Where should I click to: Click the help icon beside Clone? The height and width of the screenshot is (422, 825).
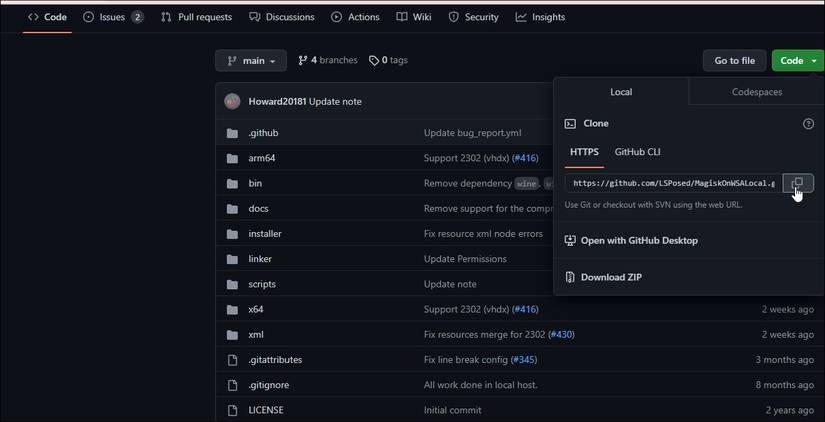pyautogui.click(x=808, y=124)
